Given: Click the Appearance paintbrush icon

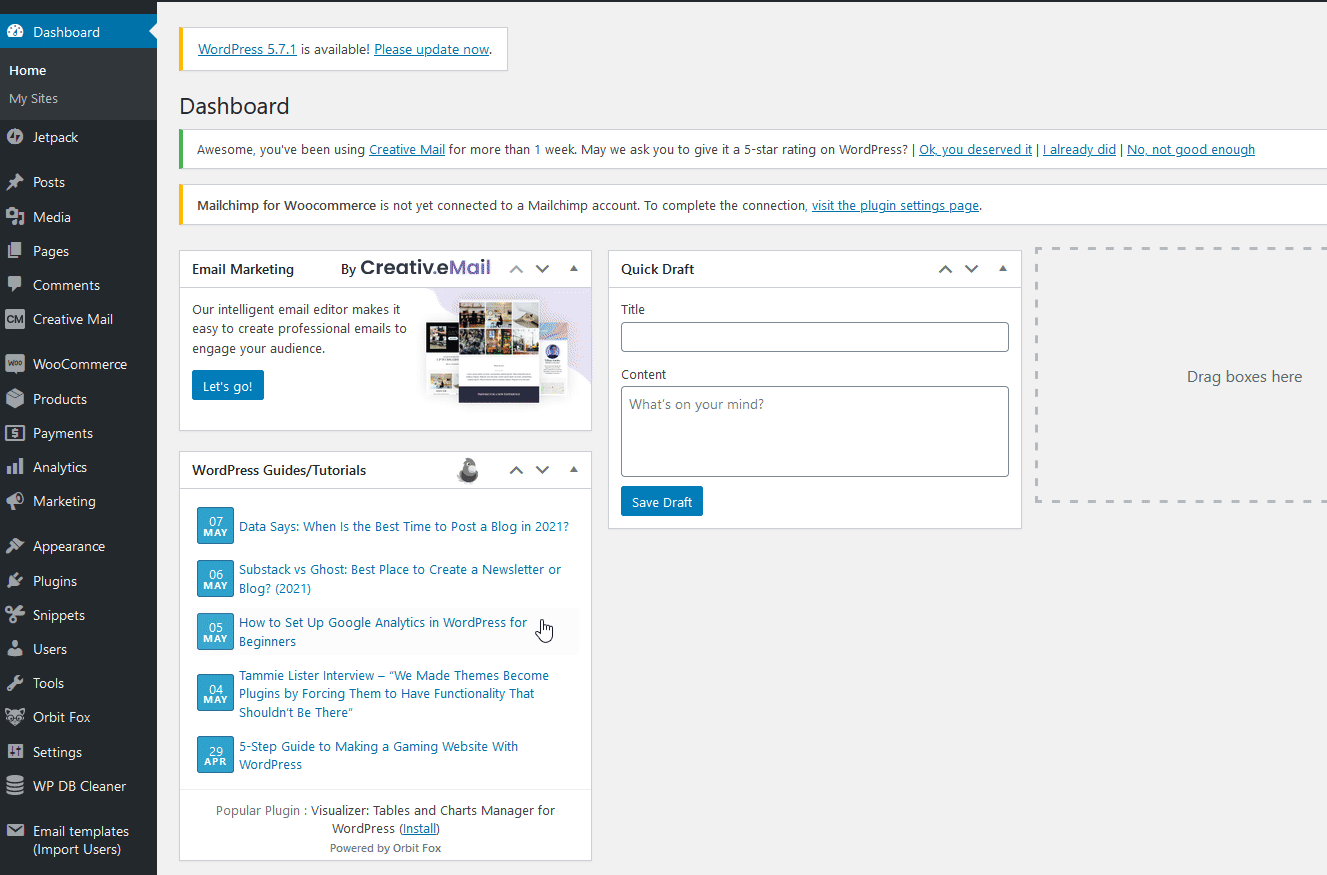Looking at the screenshot, I should [x=15, y=546].
